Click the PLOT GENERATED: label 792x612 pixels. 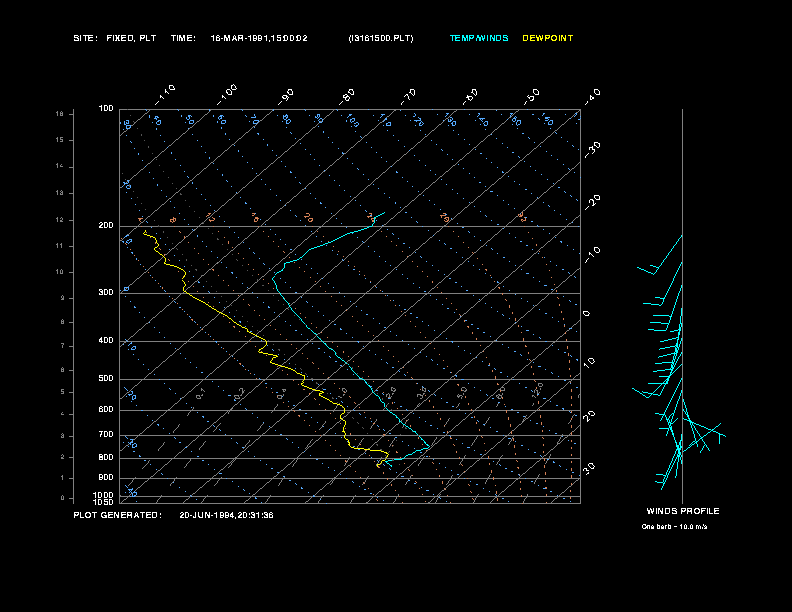(x=118, y=515)
